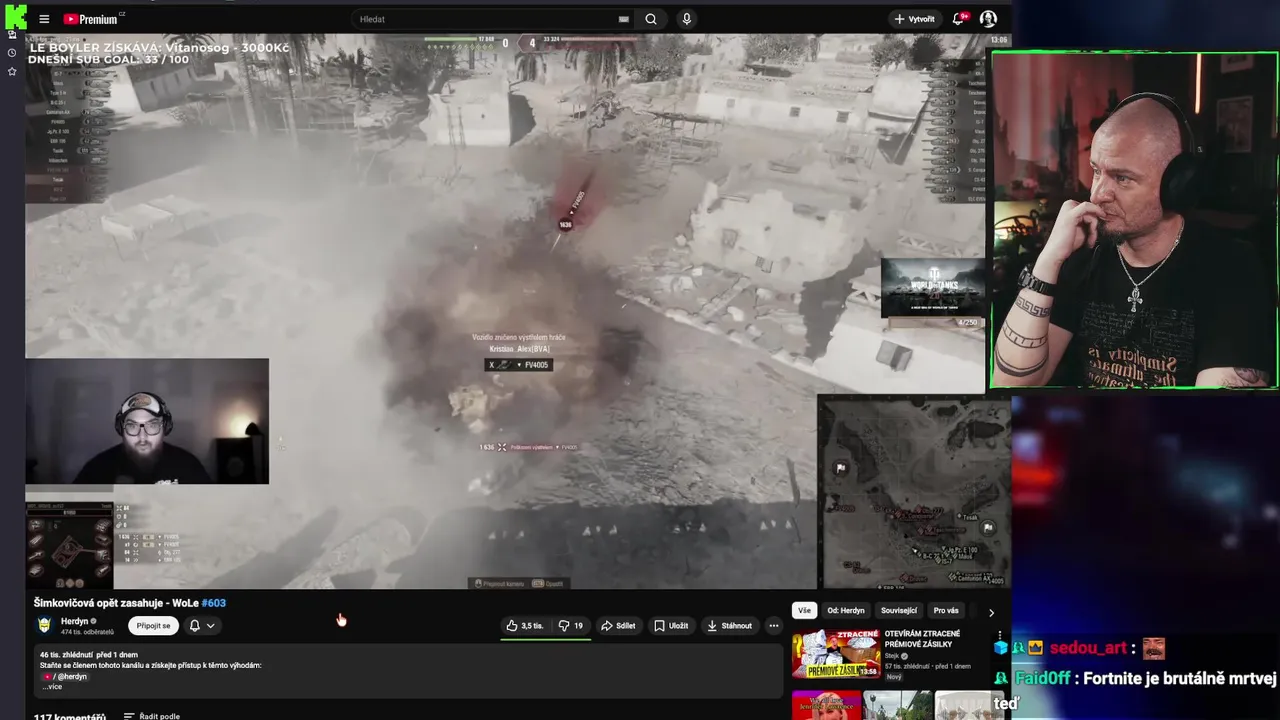
Task: Select the Související filter chip
Action: pyautogui.click(x=899, y=610)
